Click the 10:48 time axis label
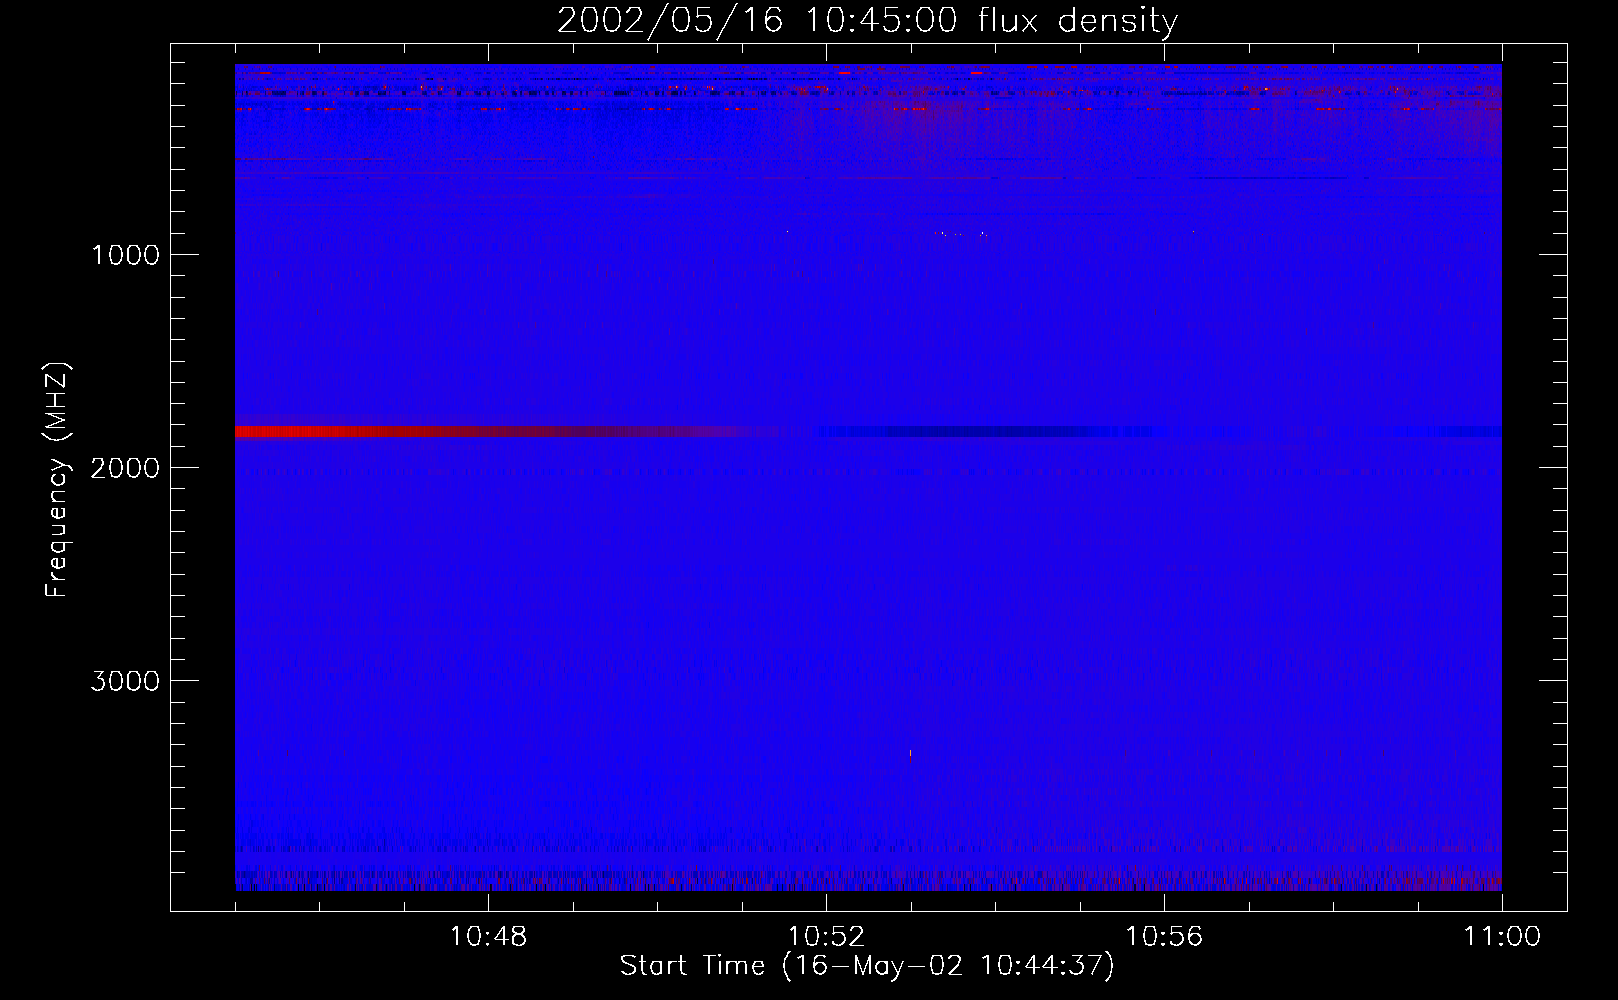This screenshot has width=1618, height=1000. click(x=488, y=937)
